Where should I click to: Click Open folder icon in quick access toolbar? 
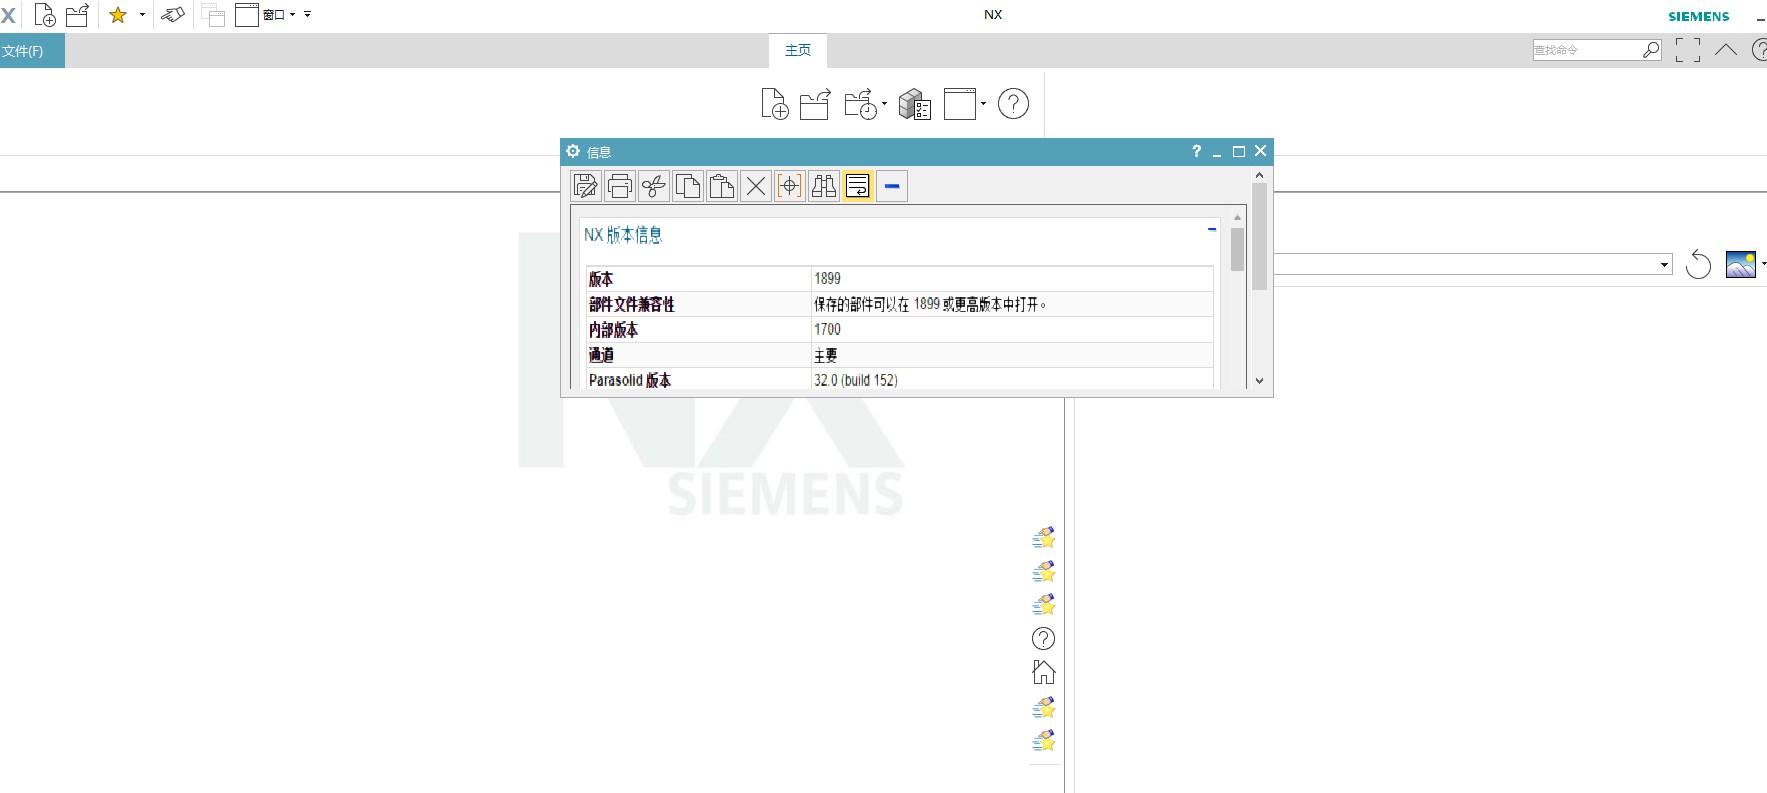(x=78, y=15)
